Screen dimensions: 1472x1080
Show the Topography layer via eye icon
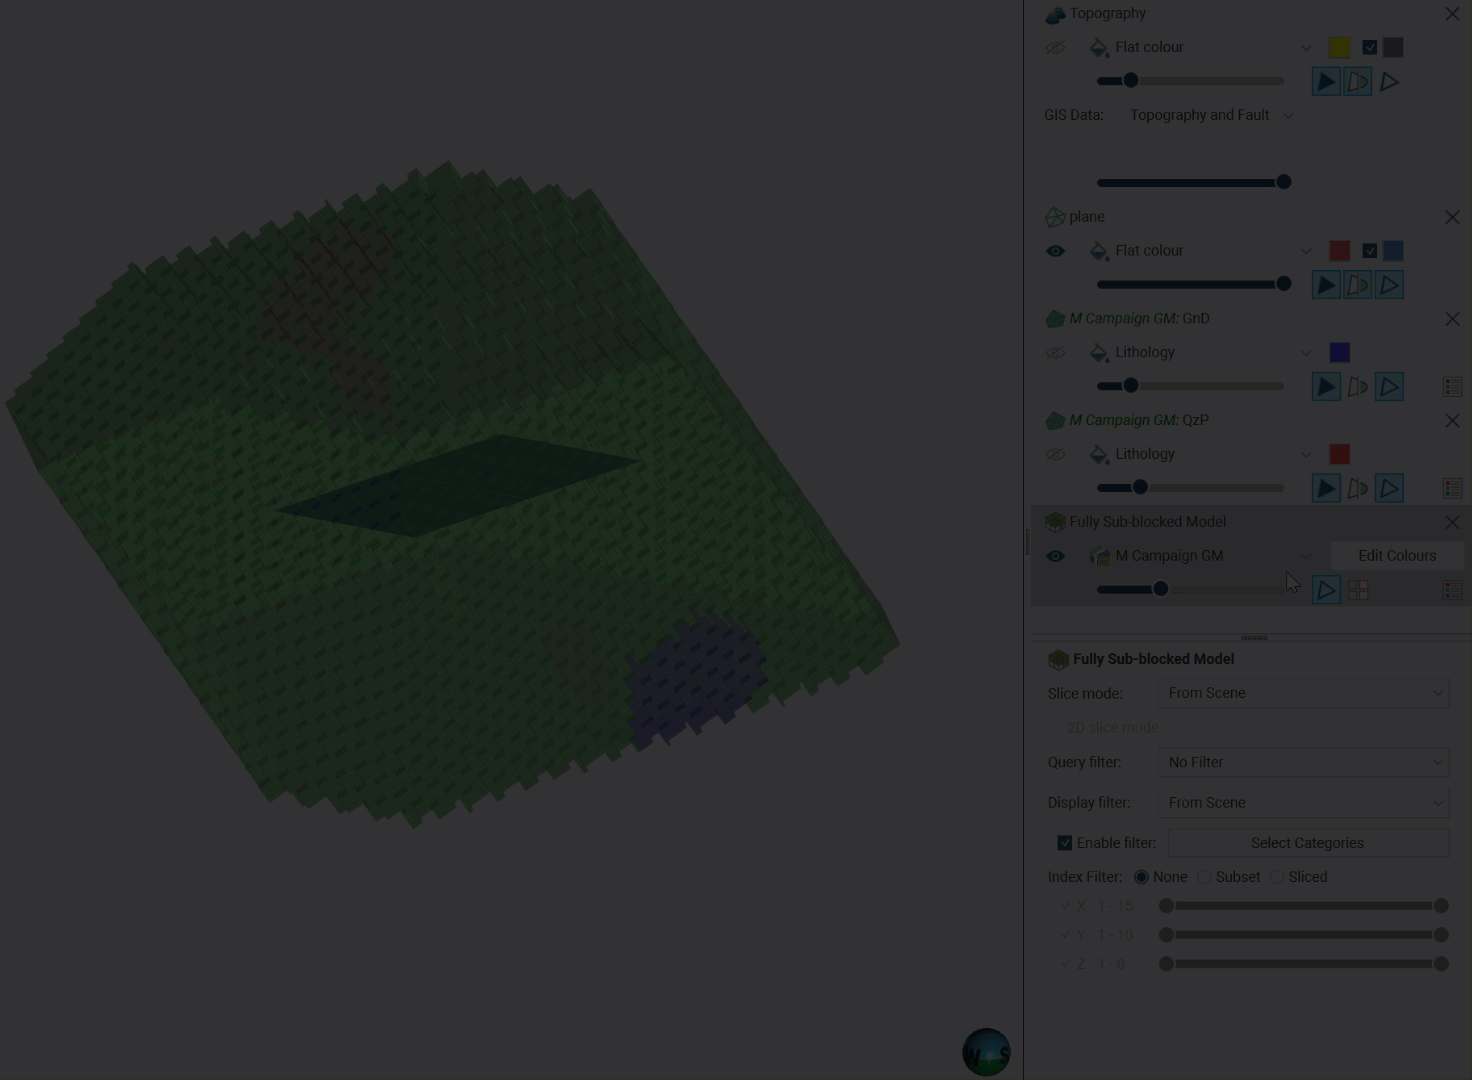(1055, 48)
